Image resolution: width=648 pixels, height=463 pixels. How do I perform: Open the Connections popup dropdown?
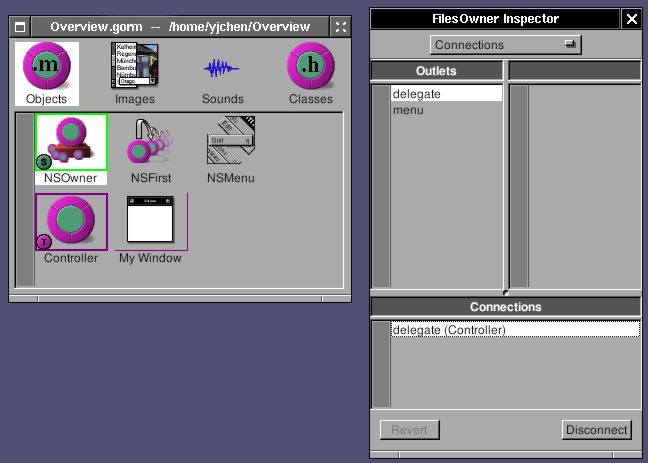[505, 45]
